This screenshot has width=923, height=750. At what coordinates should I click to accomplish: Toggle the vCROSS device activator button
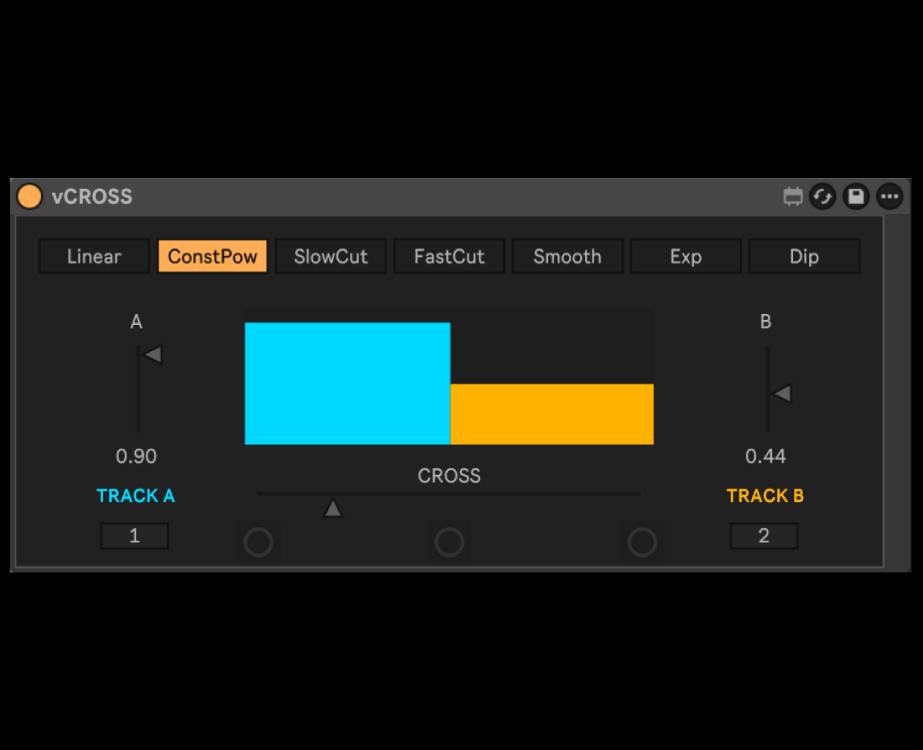(30, 197)
